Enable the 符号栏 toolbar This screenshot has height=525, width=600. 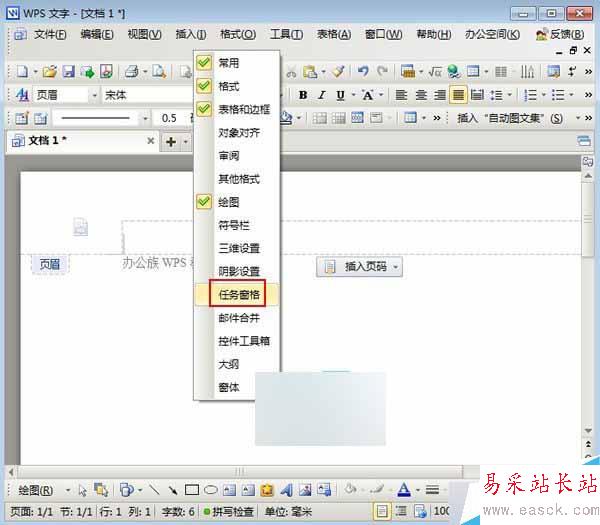pos(237,225)
